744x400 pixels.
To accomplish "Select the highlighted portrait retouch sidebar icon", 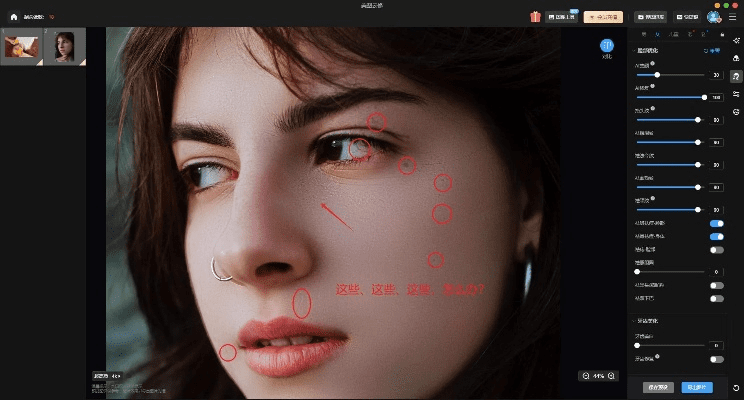I will pyautogui.click(x=736, y=77).
